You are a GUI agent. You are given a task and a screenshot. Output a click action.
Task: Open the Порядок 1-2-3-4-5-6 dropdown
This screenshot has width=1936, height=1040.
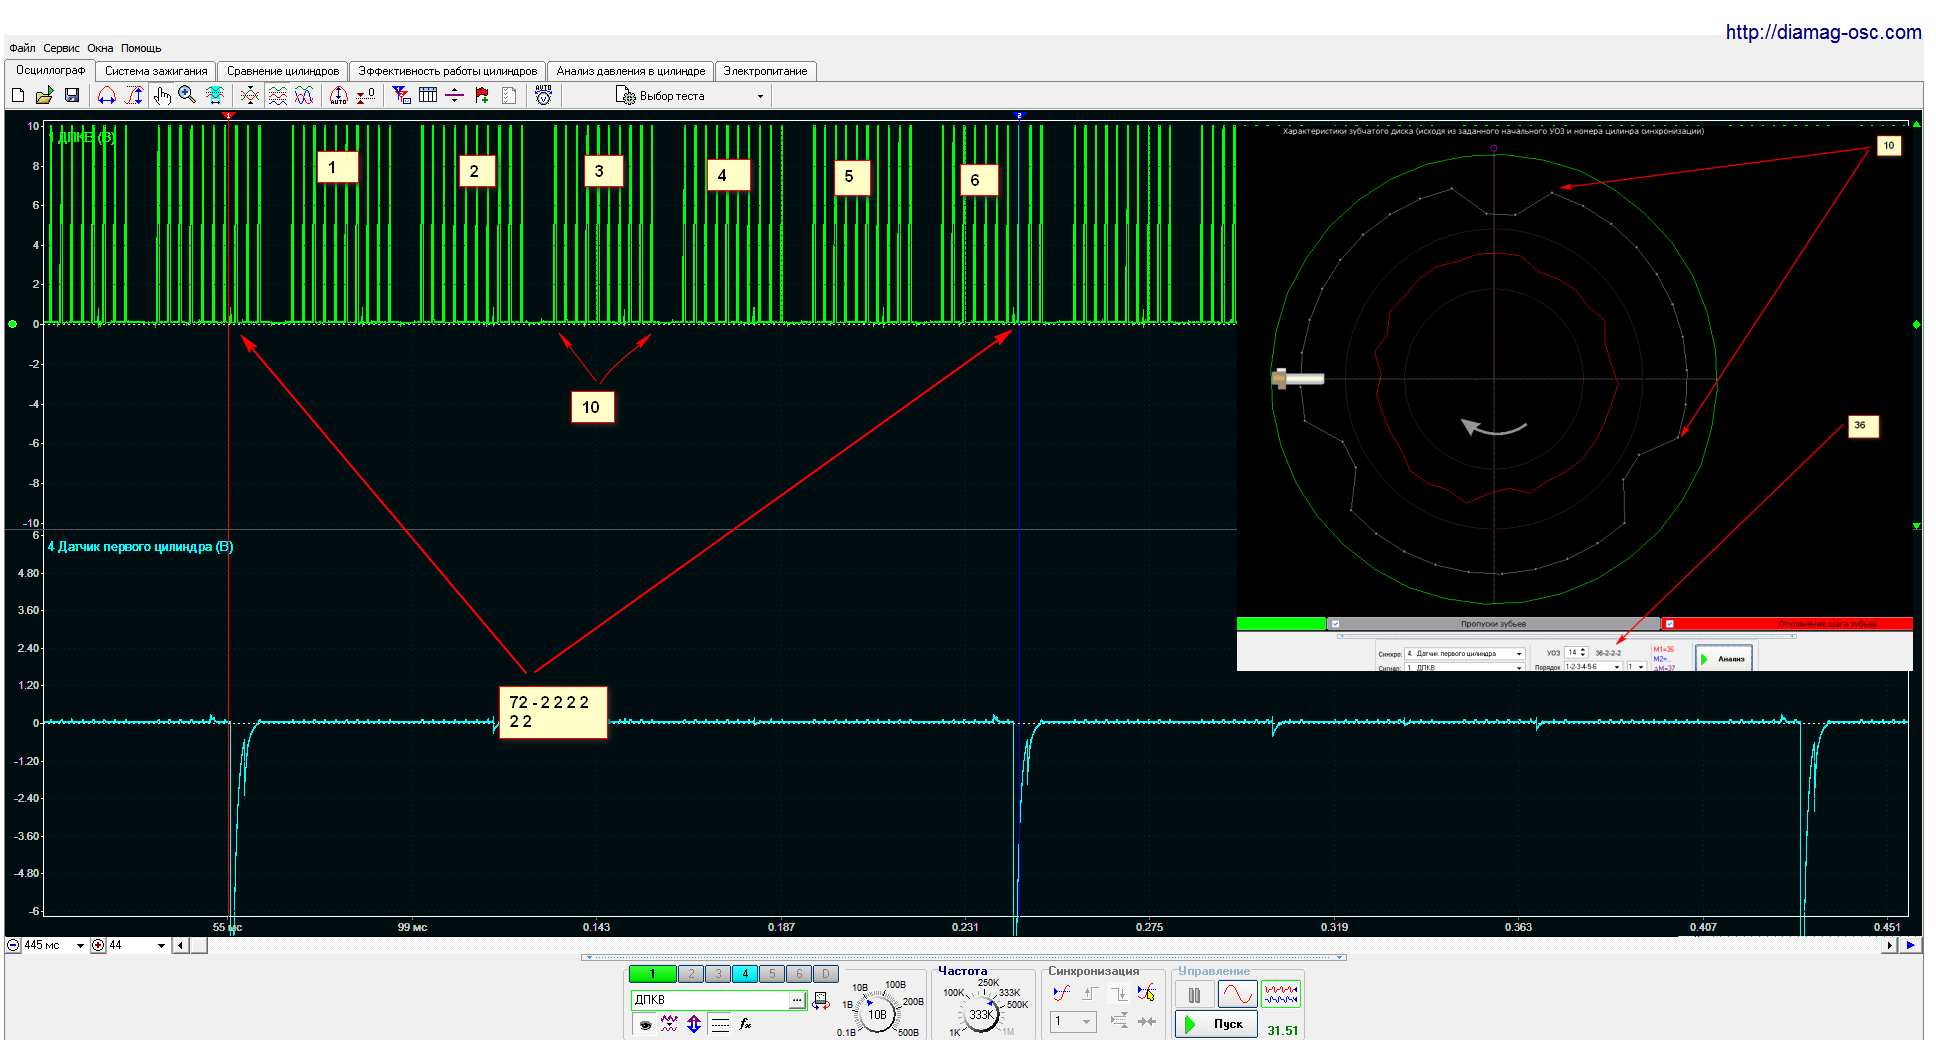(1593, 667)
